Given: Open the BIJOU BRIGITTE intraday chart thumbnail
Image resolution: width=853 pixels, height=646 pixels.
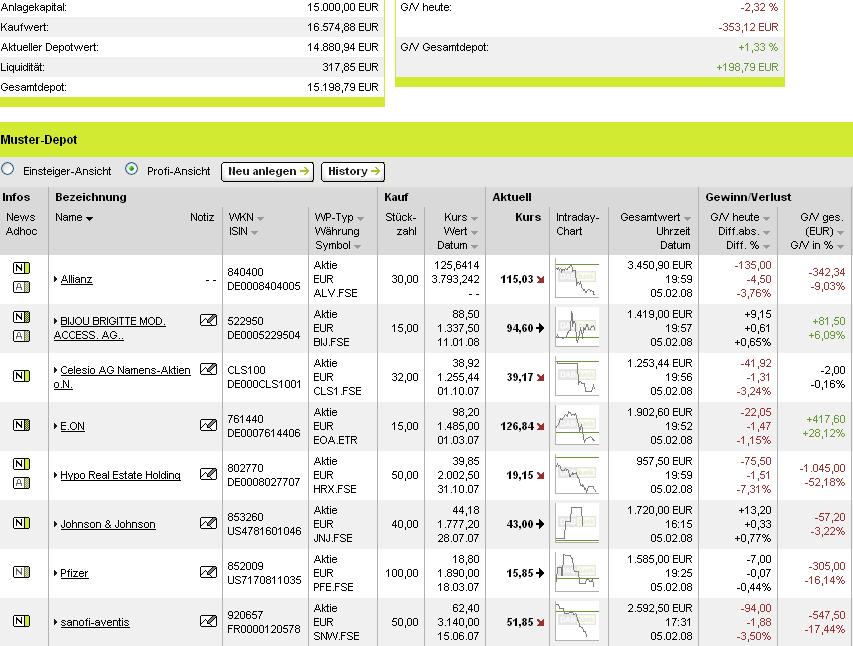Looking at the screenshot, I should point(577,328).
